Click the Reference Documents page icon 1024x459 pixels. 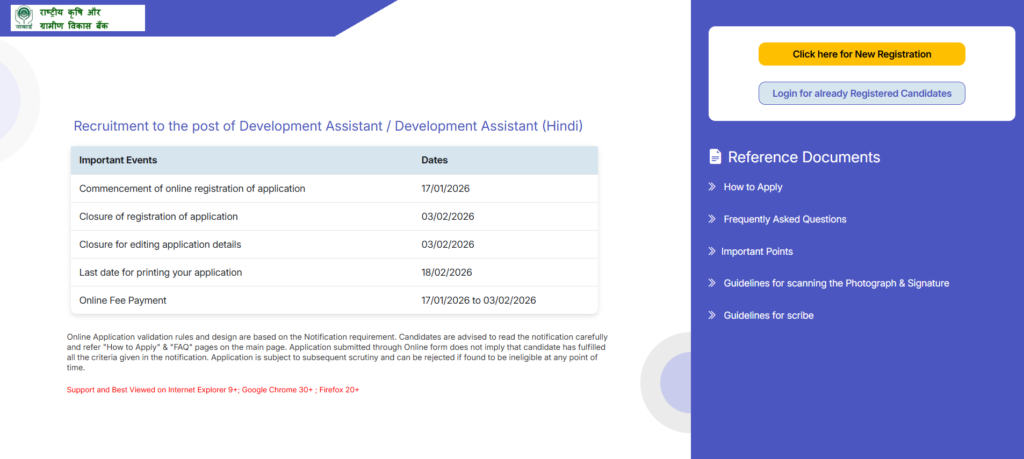(x=715, y=157)
